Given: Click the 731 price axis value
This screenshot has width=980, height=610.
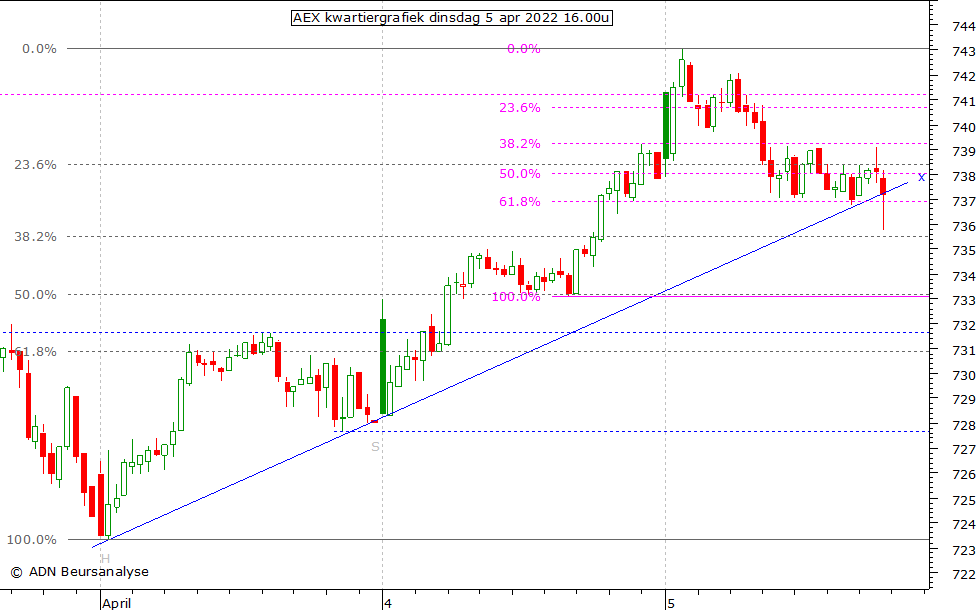Looking at the screenshot, I should coord(964,351).
